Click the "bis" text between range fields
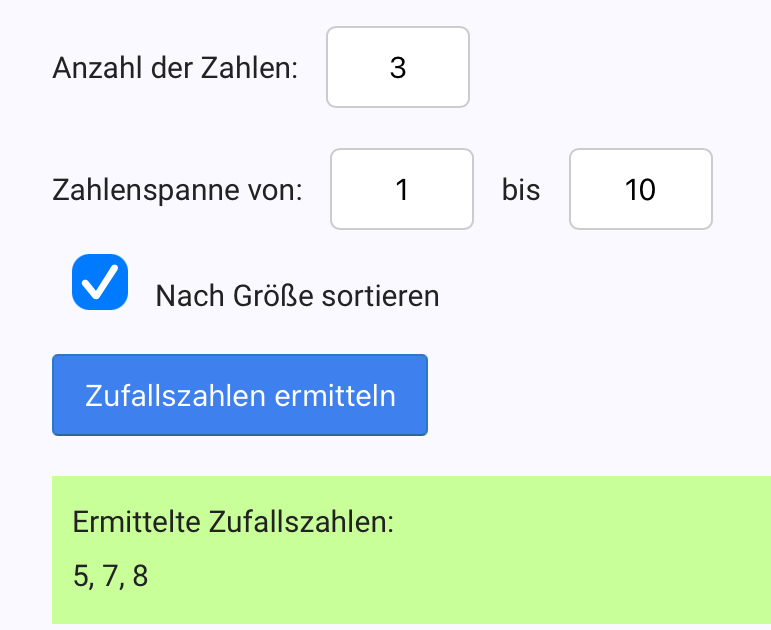 [521, 189]
